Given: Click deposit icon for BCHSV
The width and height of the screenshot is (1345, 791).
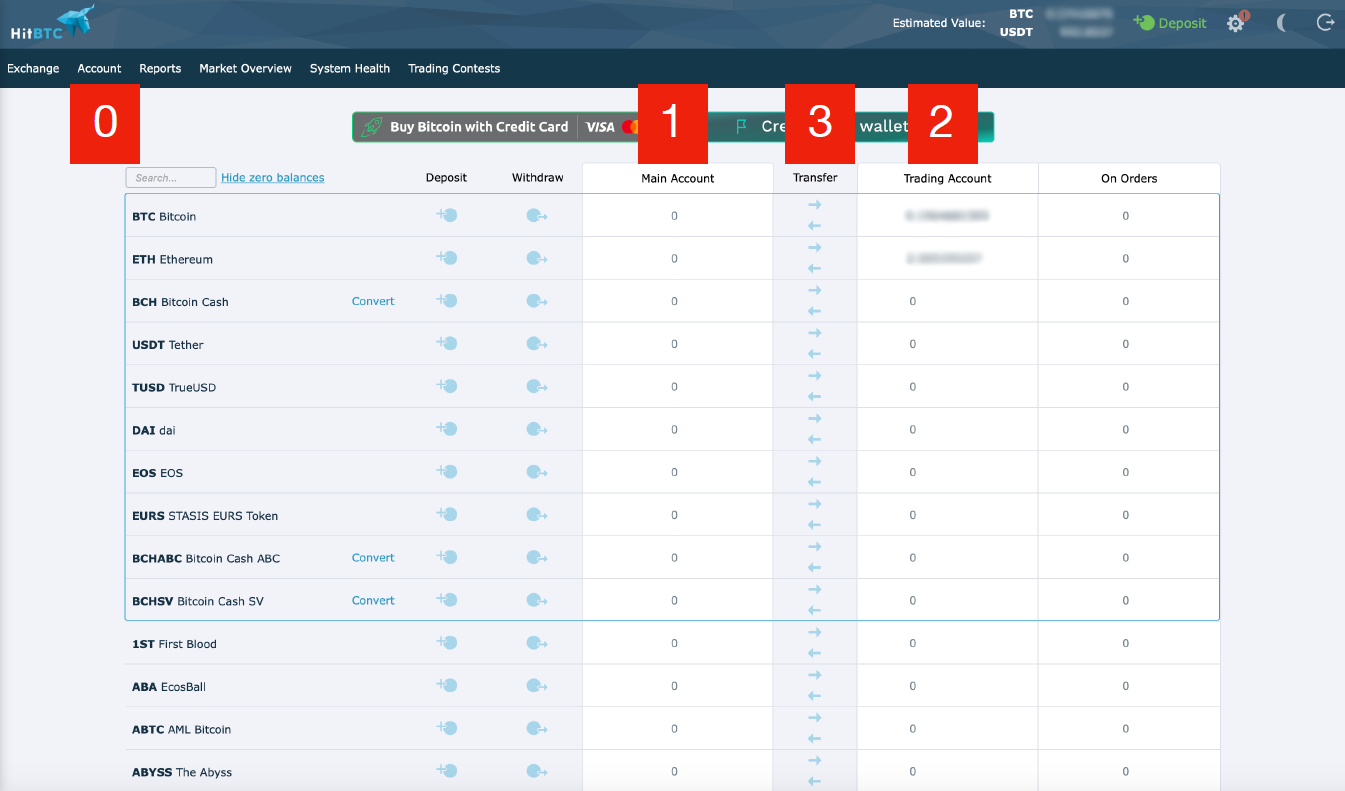Looking at the screenshot, I should (447, 600).
